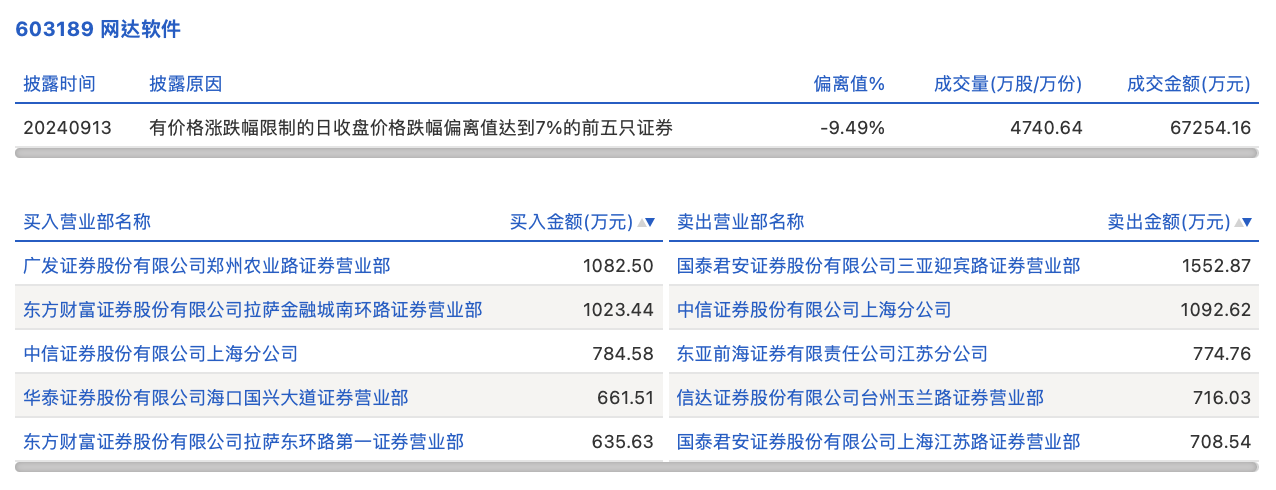Viewport: 1276px width, 490px height.
Task: Open 国泰君安证券三亚迎宾路证券营业部 seller link
Action: 878,266
